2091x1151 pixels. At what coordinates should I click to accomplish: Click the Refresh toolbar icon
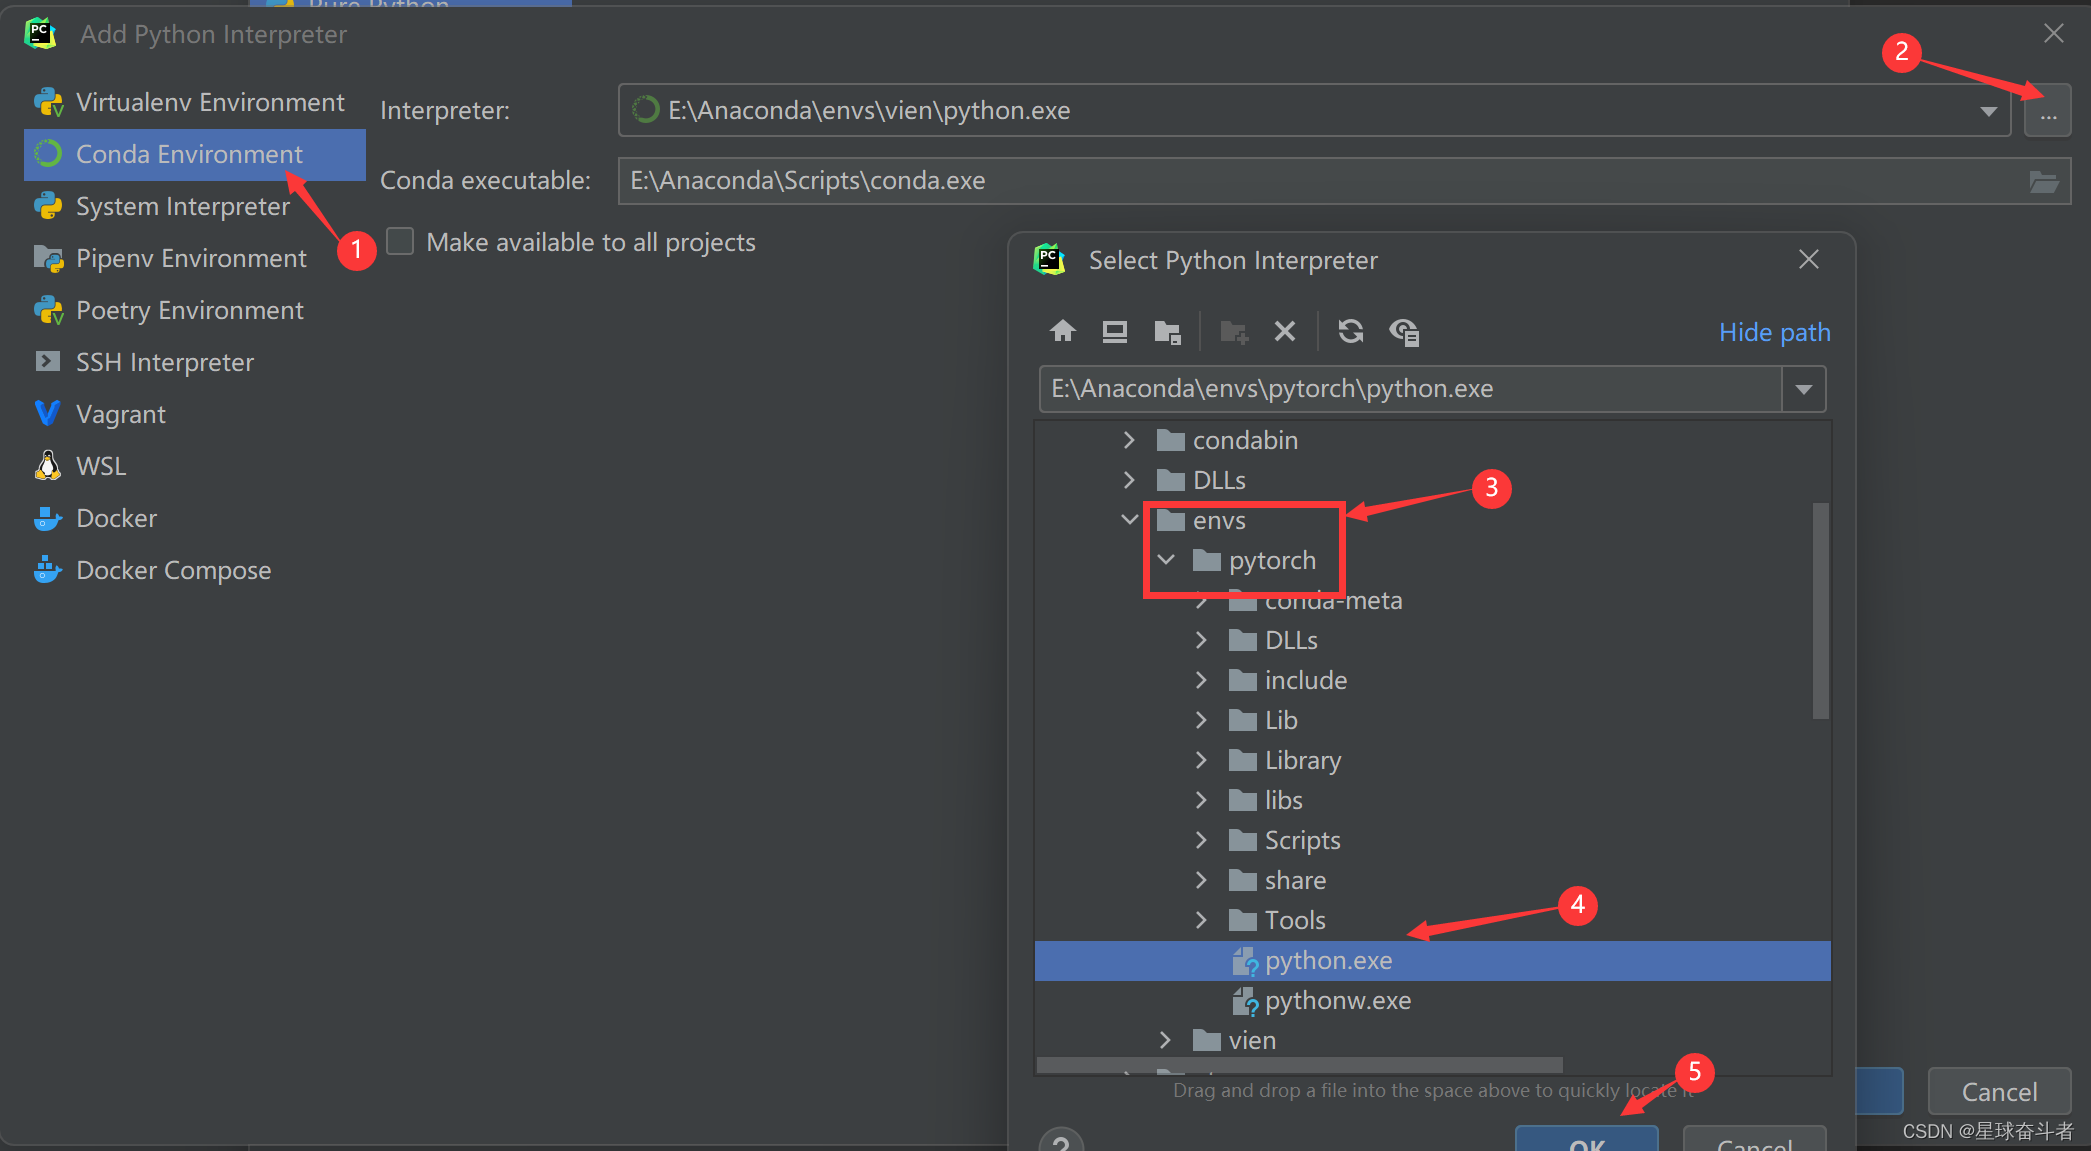click(1350, 331)
